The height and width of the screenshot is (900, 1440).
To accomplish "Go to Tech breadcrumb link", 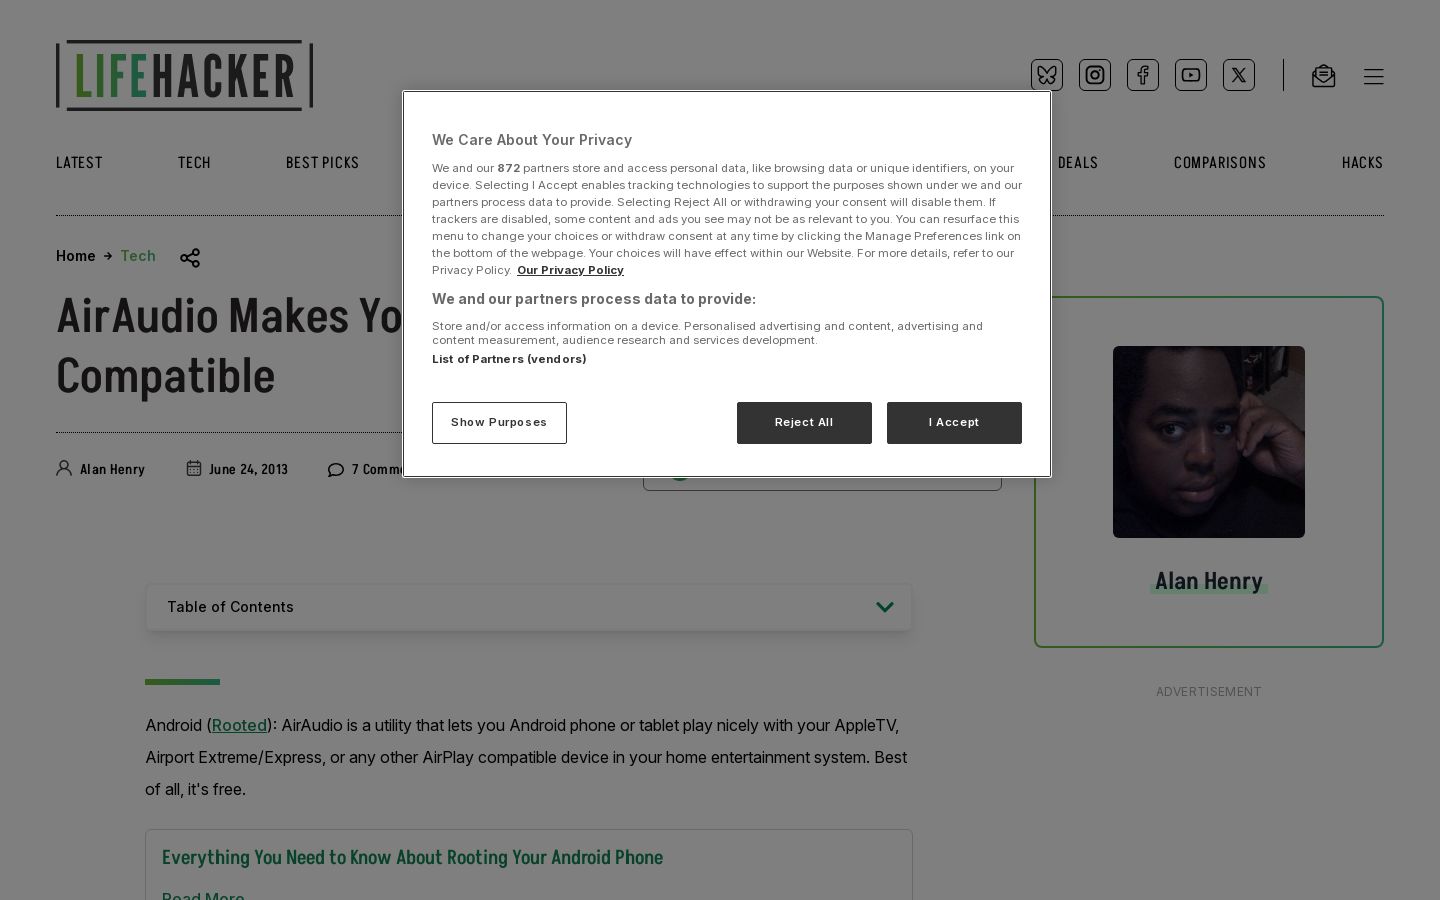I will (x=138, y=256).
